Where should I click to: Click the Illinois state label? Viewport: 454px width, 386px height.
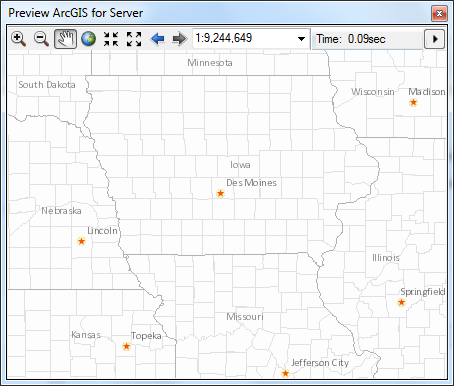coord(386,258)
